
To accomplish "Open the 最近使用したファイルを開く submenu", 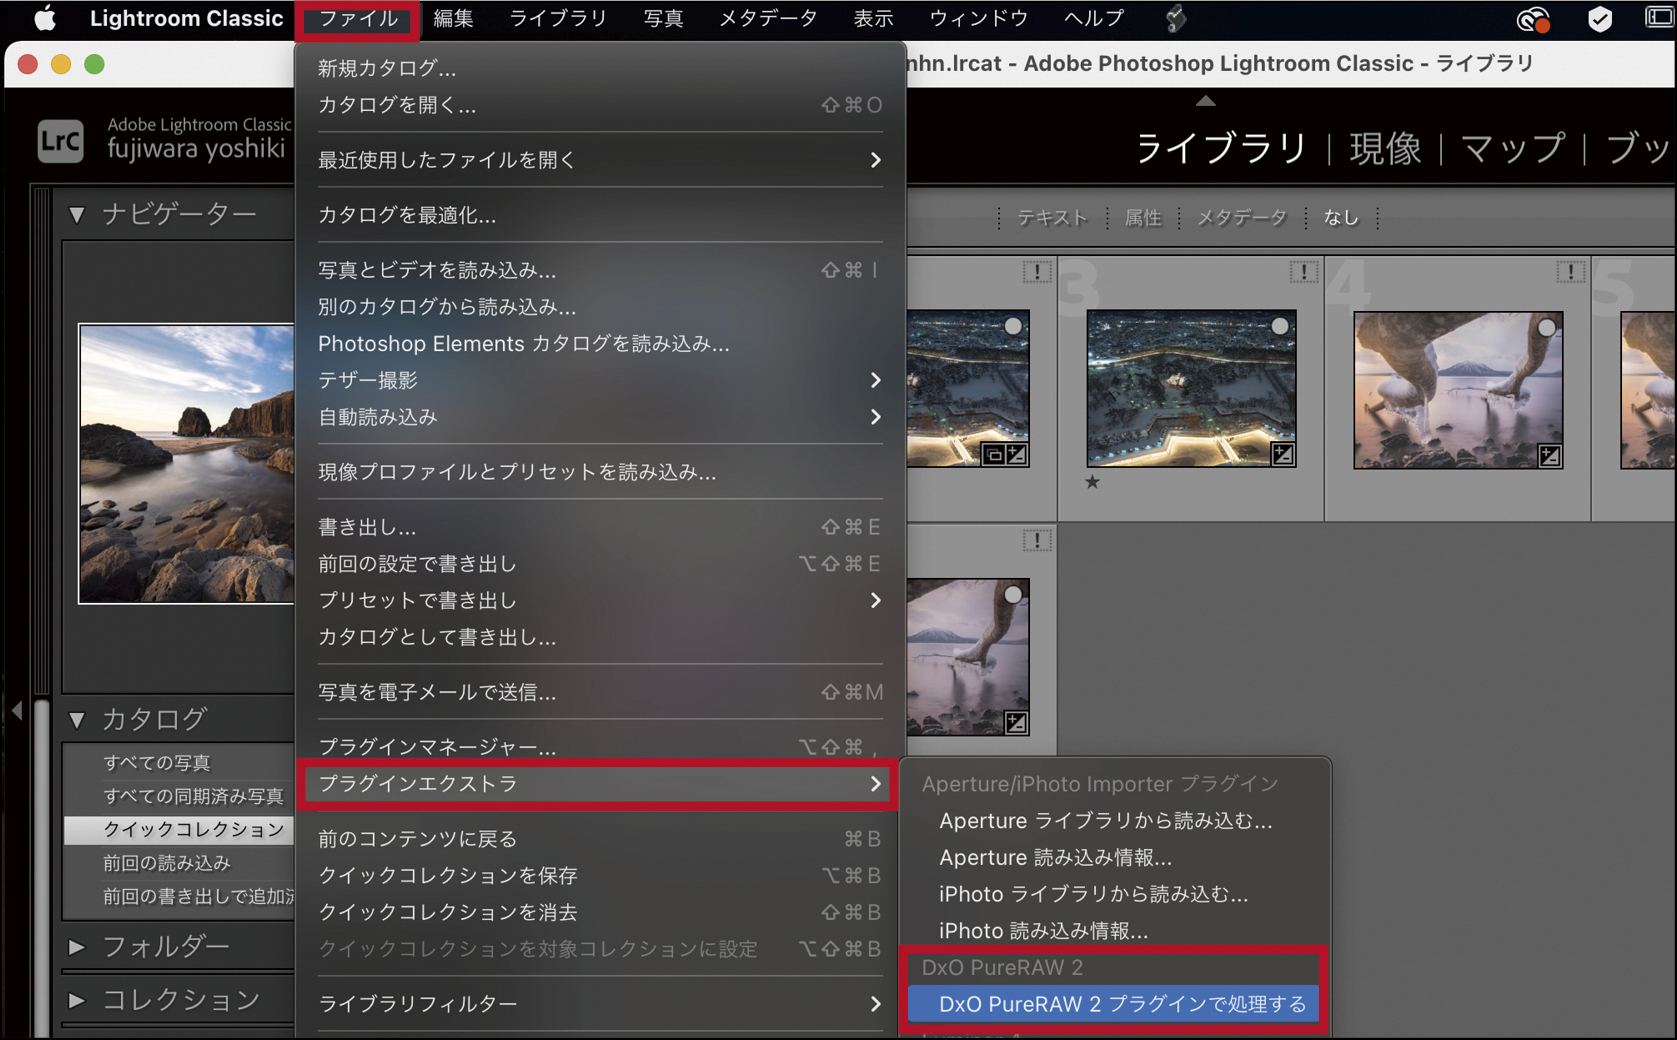I will pos(600,160).
